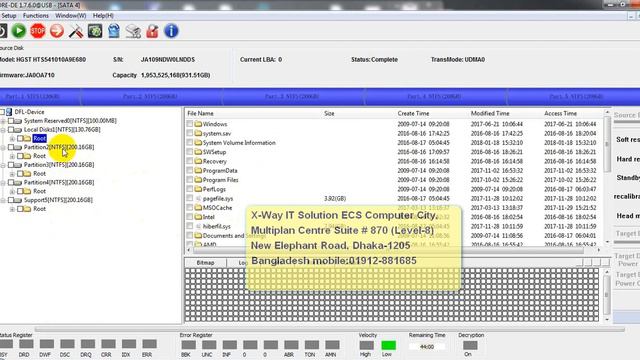Click the pagefile.sys file icon
Image resolution: width=640 pixels, height=360 pixels.
[x=198, y=198]
